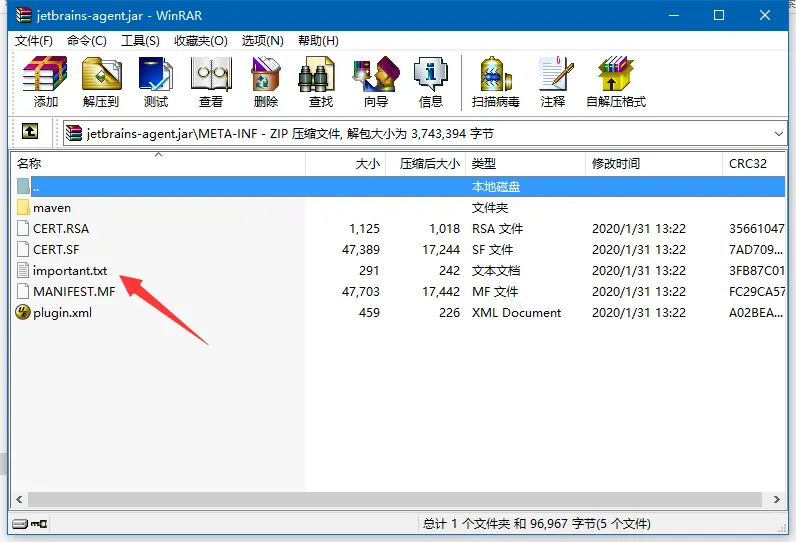Image resolution: width=796 pixels, height=542 pixels.
Task: Maximize the WinRAR window
Action: pos(719,15)
